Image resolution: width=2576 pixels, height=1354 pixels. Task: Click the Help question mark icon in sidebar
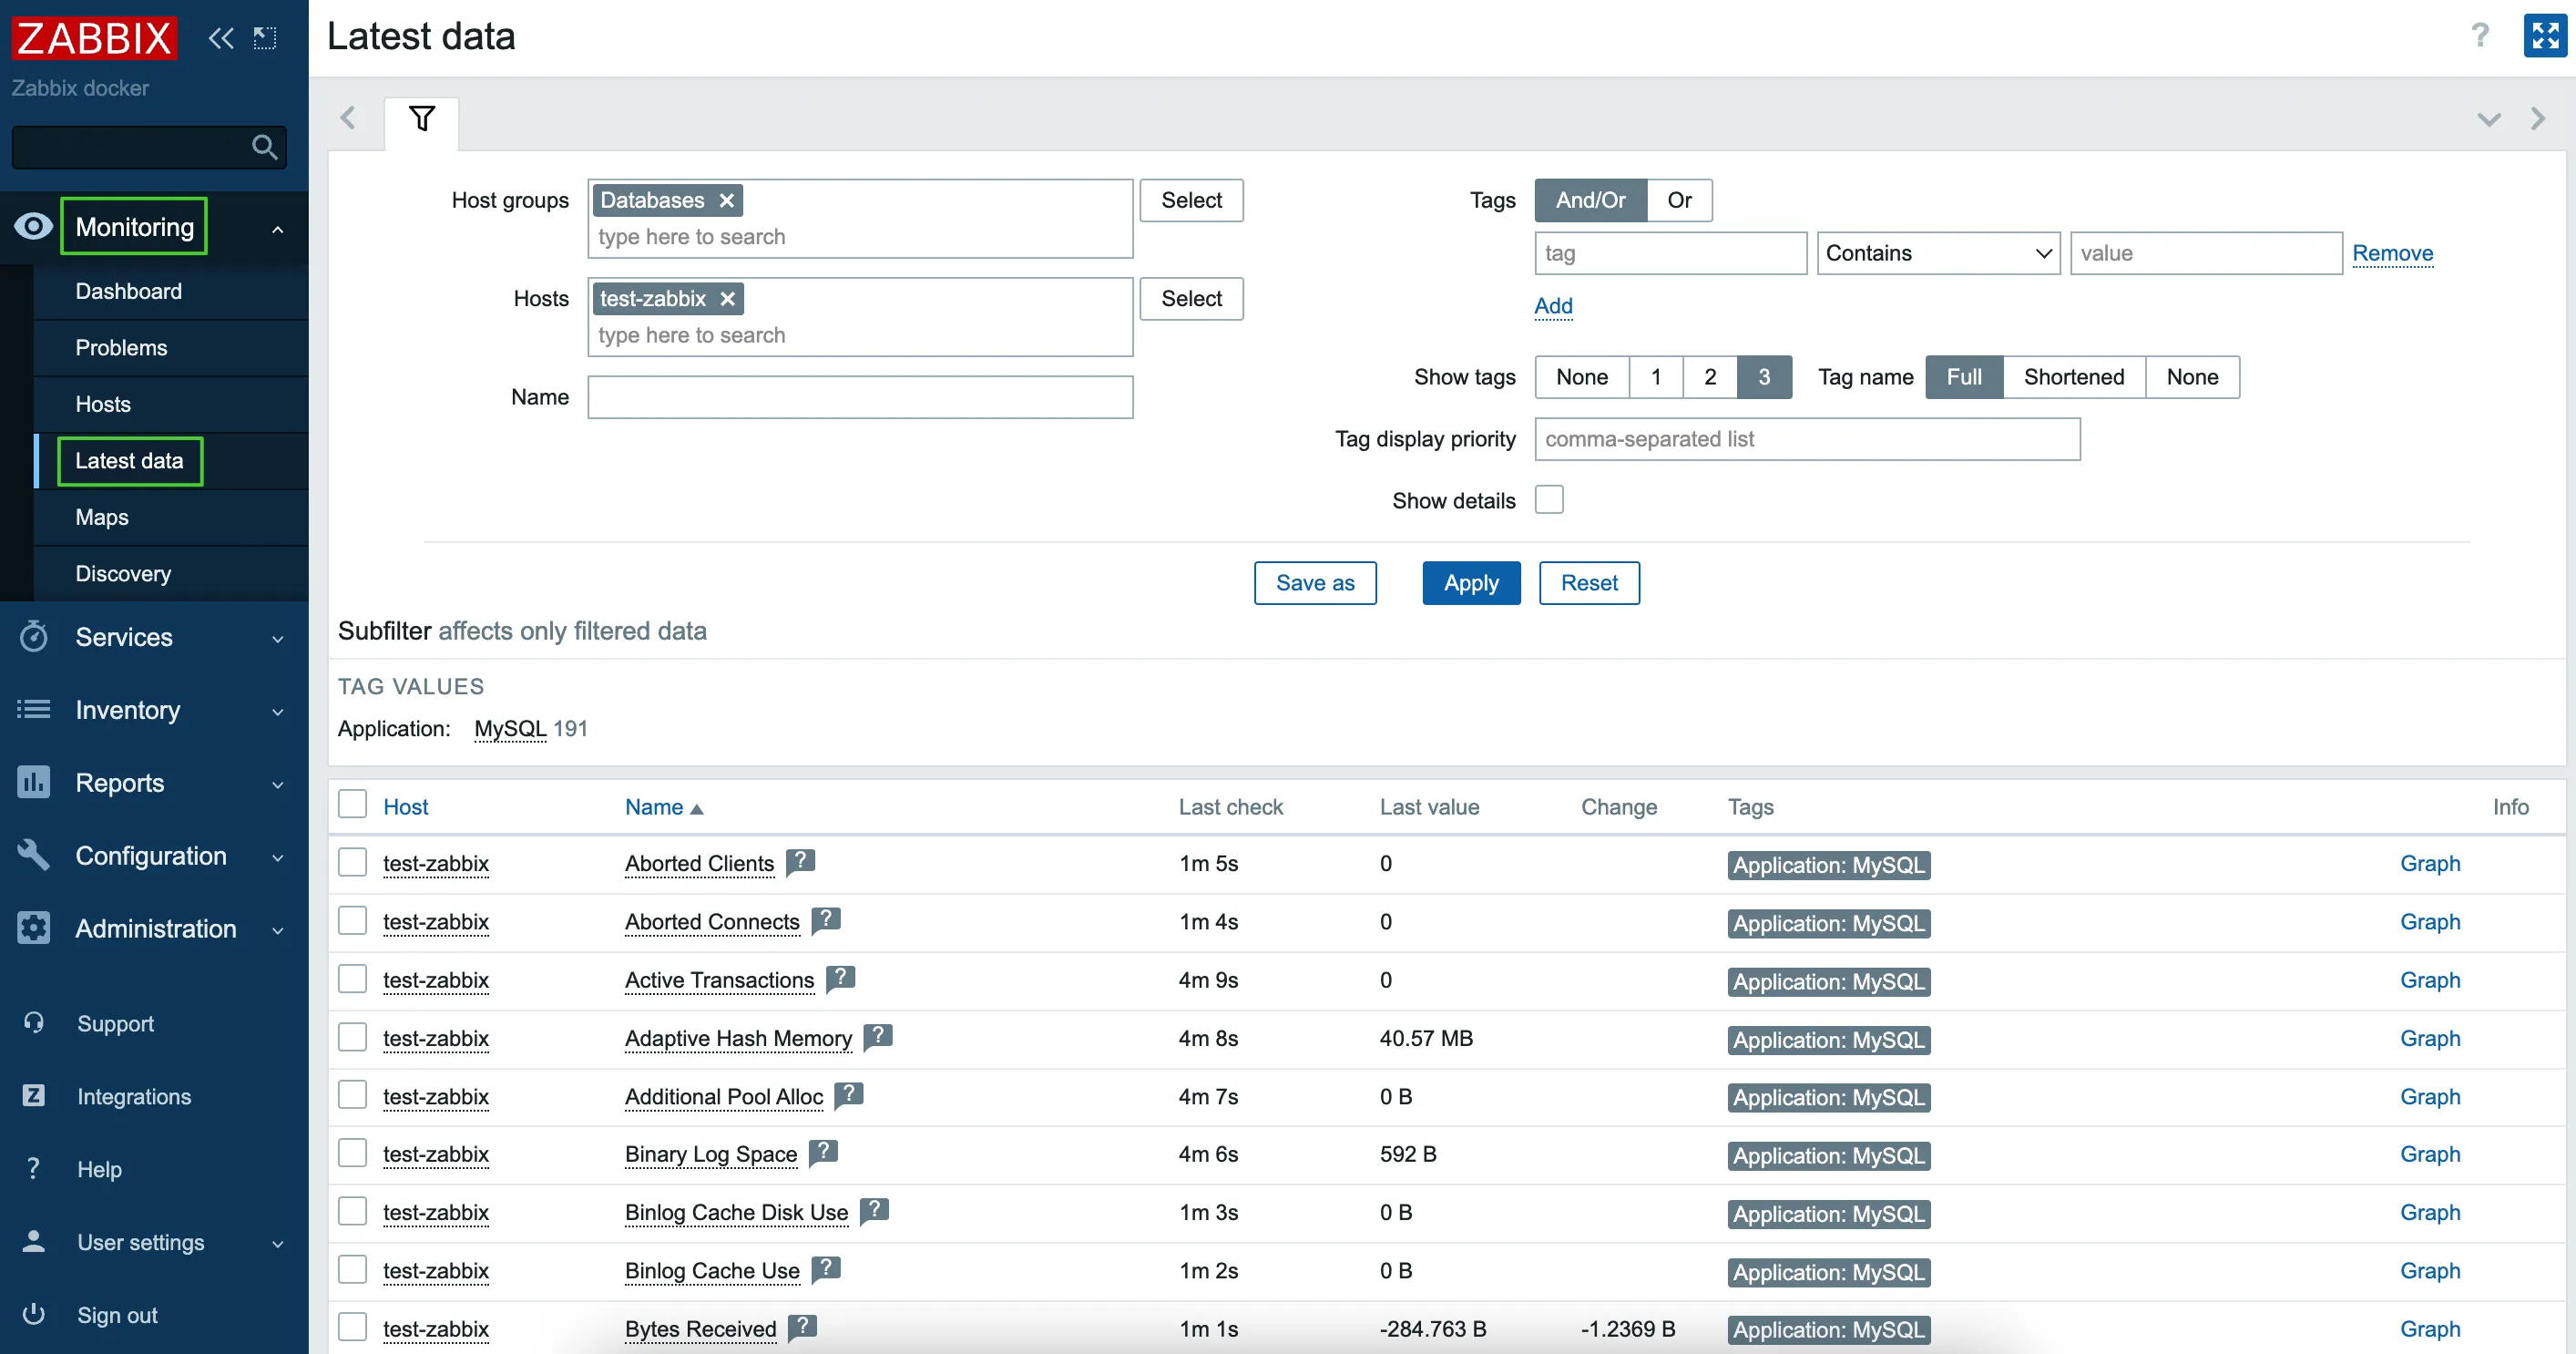33,1169
